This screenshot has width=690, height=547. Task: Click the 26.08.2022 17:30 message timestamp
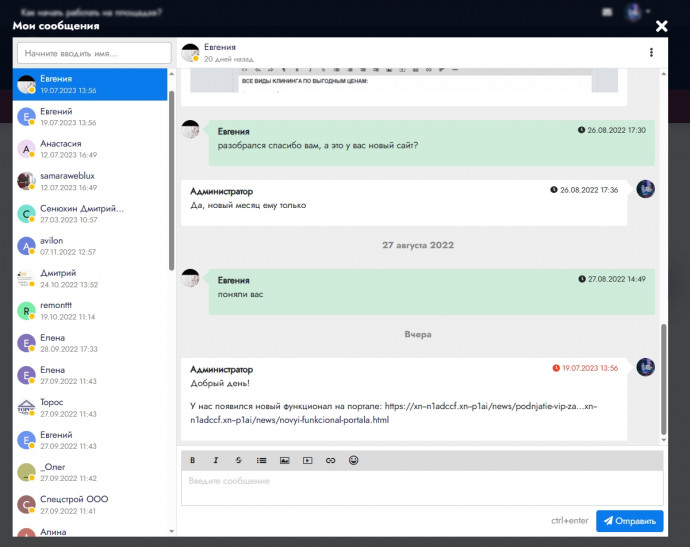click(612, 130)
